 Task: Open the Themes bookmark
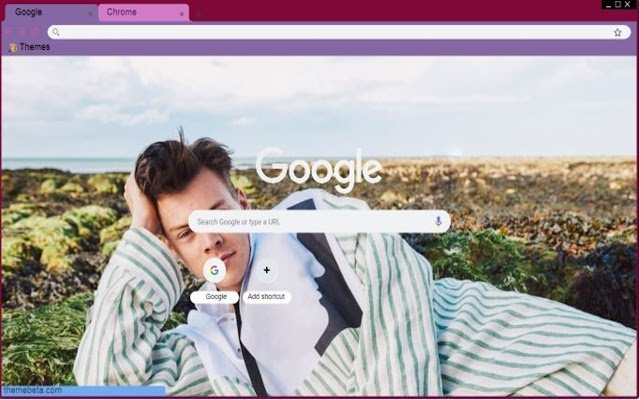pos(29,47)
